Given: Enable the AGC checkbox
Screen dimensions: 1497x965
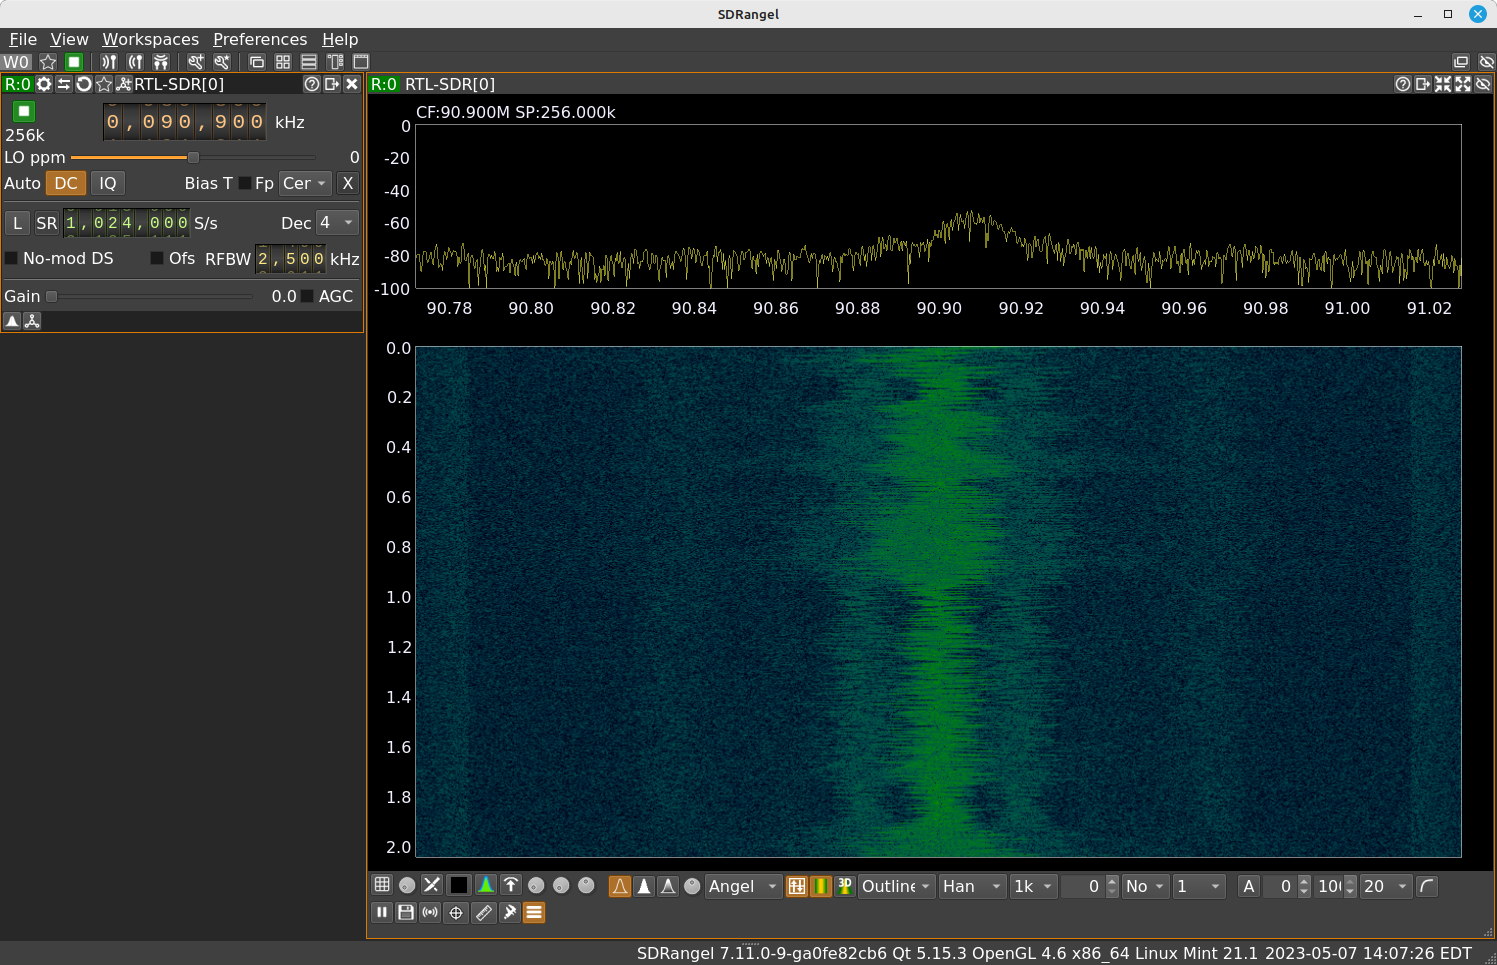Looking at the screenshot, I should 308,296.
